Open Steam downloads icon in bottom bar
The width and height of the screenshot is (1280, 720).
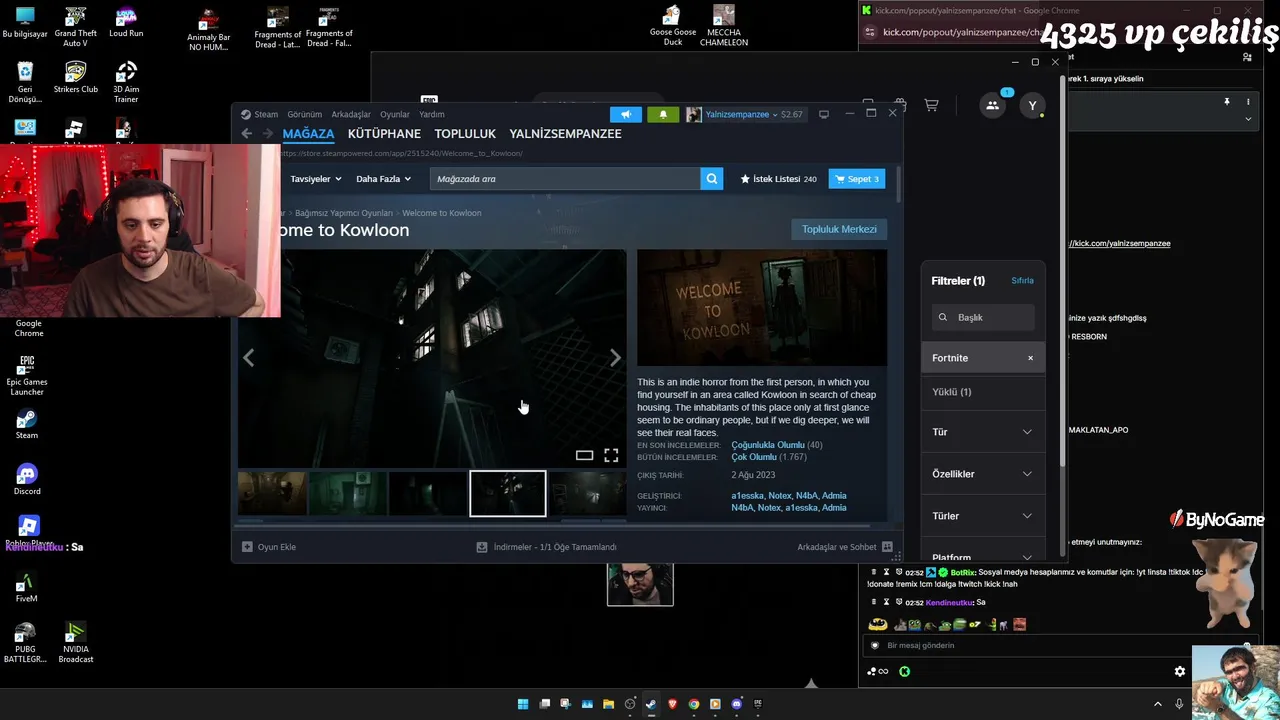(482, 547)
